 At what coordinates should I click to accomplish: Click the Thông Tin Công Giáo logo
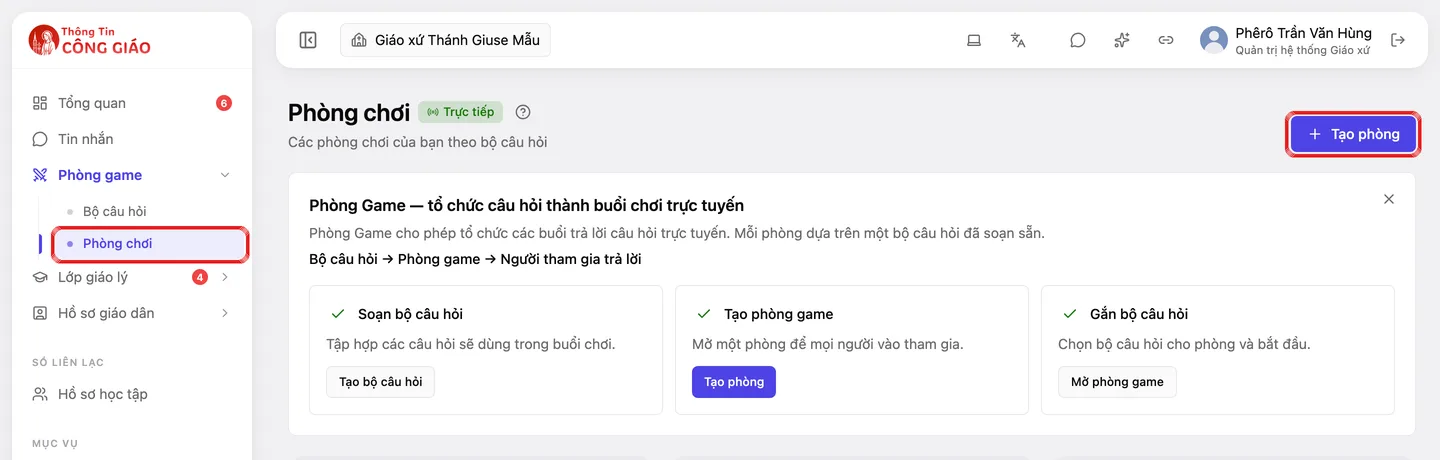coord(90,40)
